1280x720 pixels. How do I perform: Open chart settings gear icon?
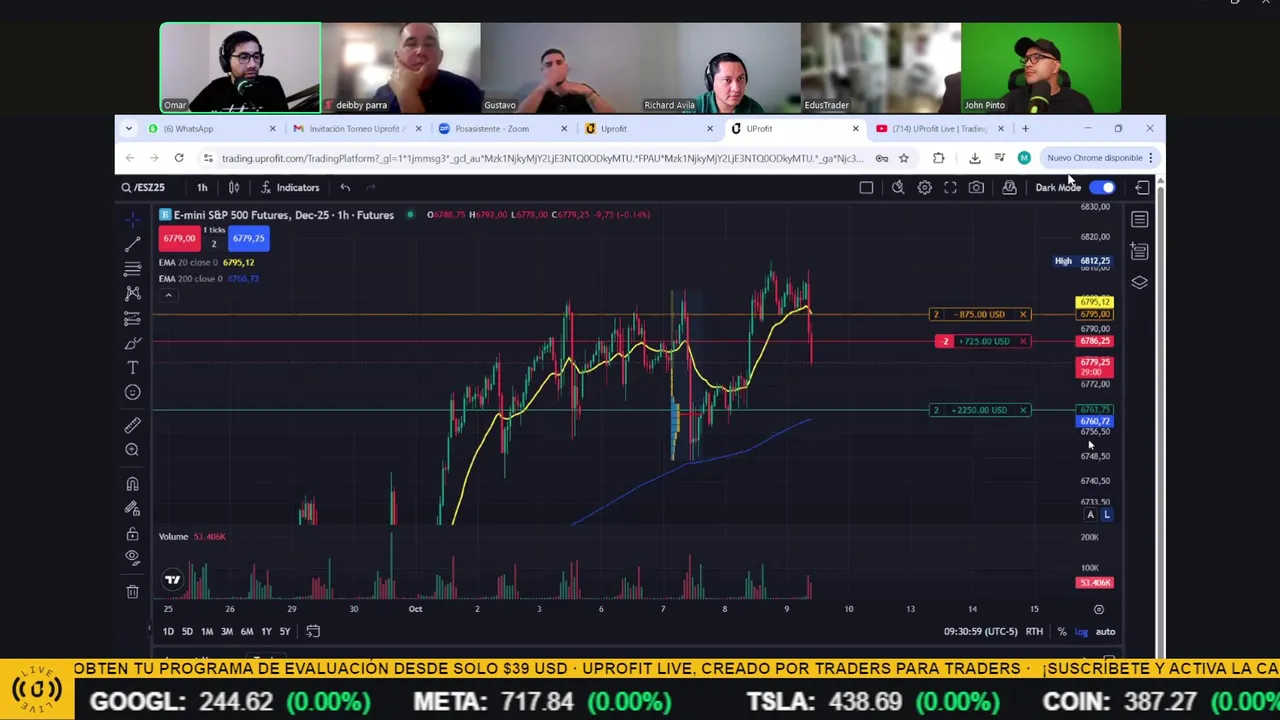pos(925,187)
